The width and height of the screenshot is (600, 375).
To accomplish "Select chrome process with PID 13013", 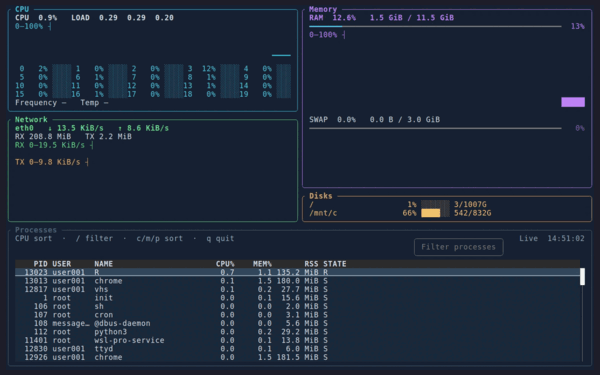I will [298, 281].
